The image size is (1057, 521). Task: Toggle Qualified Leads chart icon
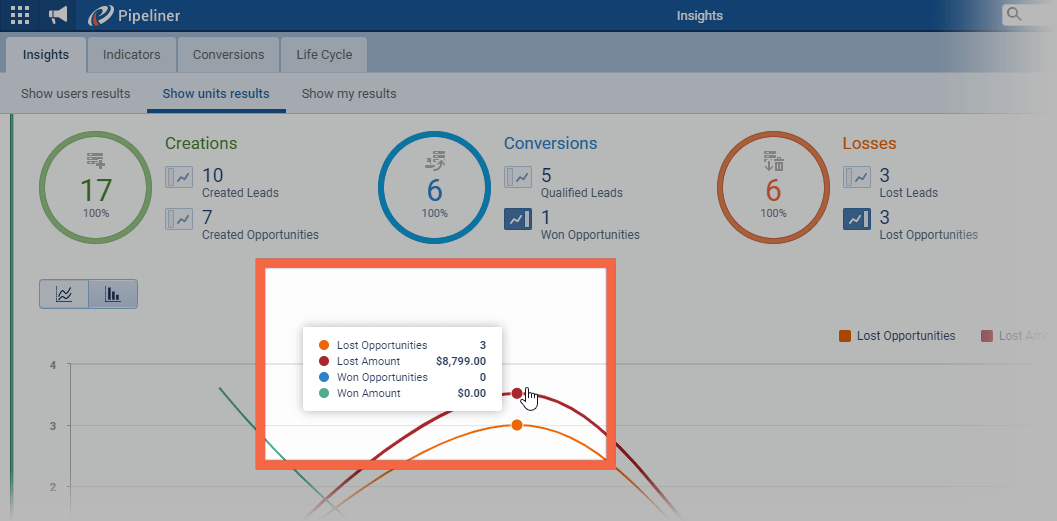[x=518, y=178]
